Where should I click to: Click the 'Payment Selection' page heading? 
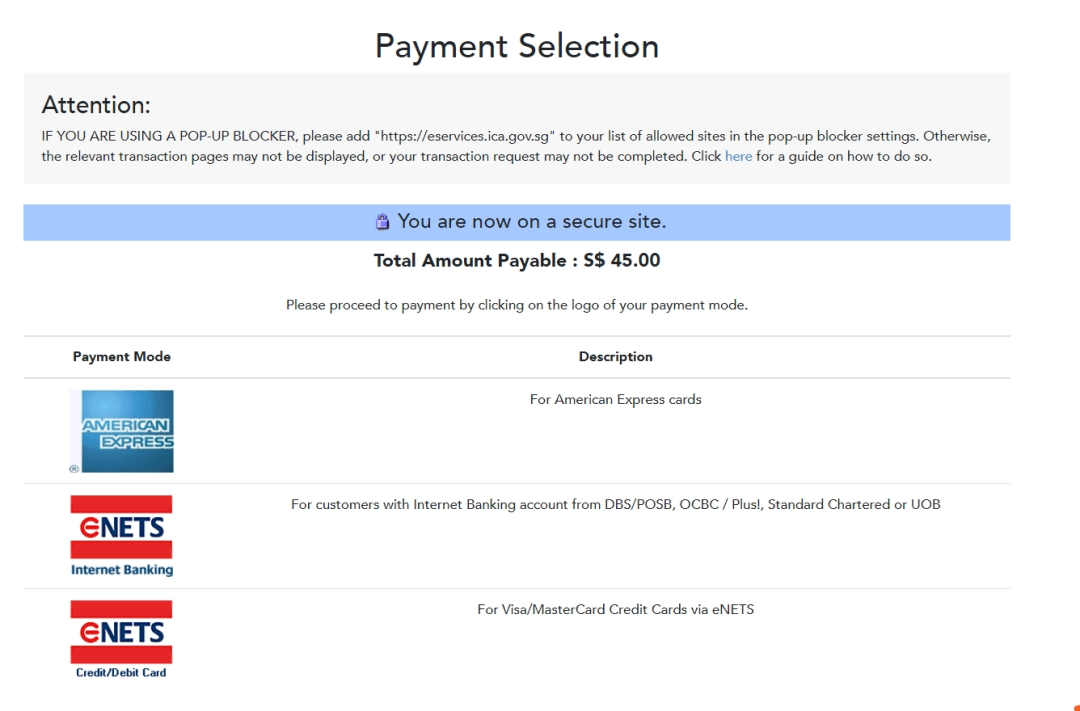tap(517, 46)
